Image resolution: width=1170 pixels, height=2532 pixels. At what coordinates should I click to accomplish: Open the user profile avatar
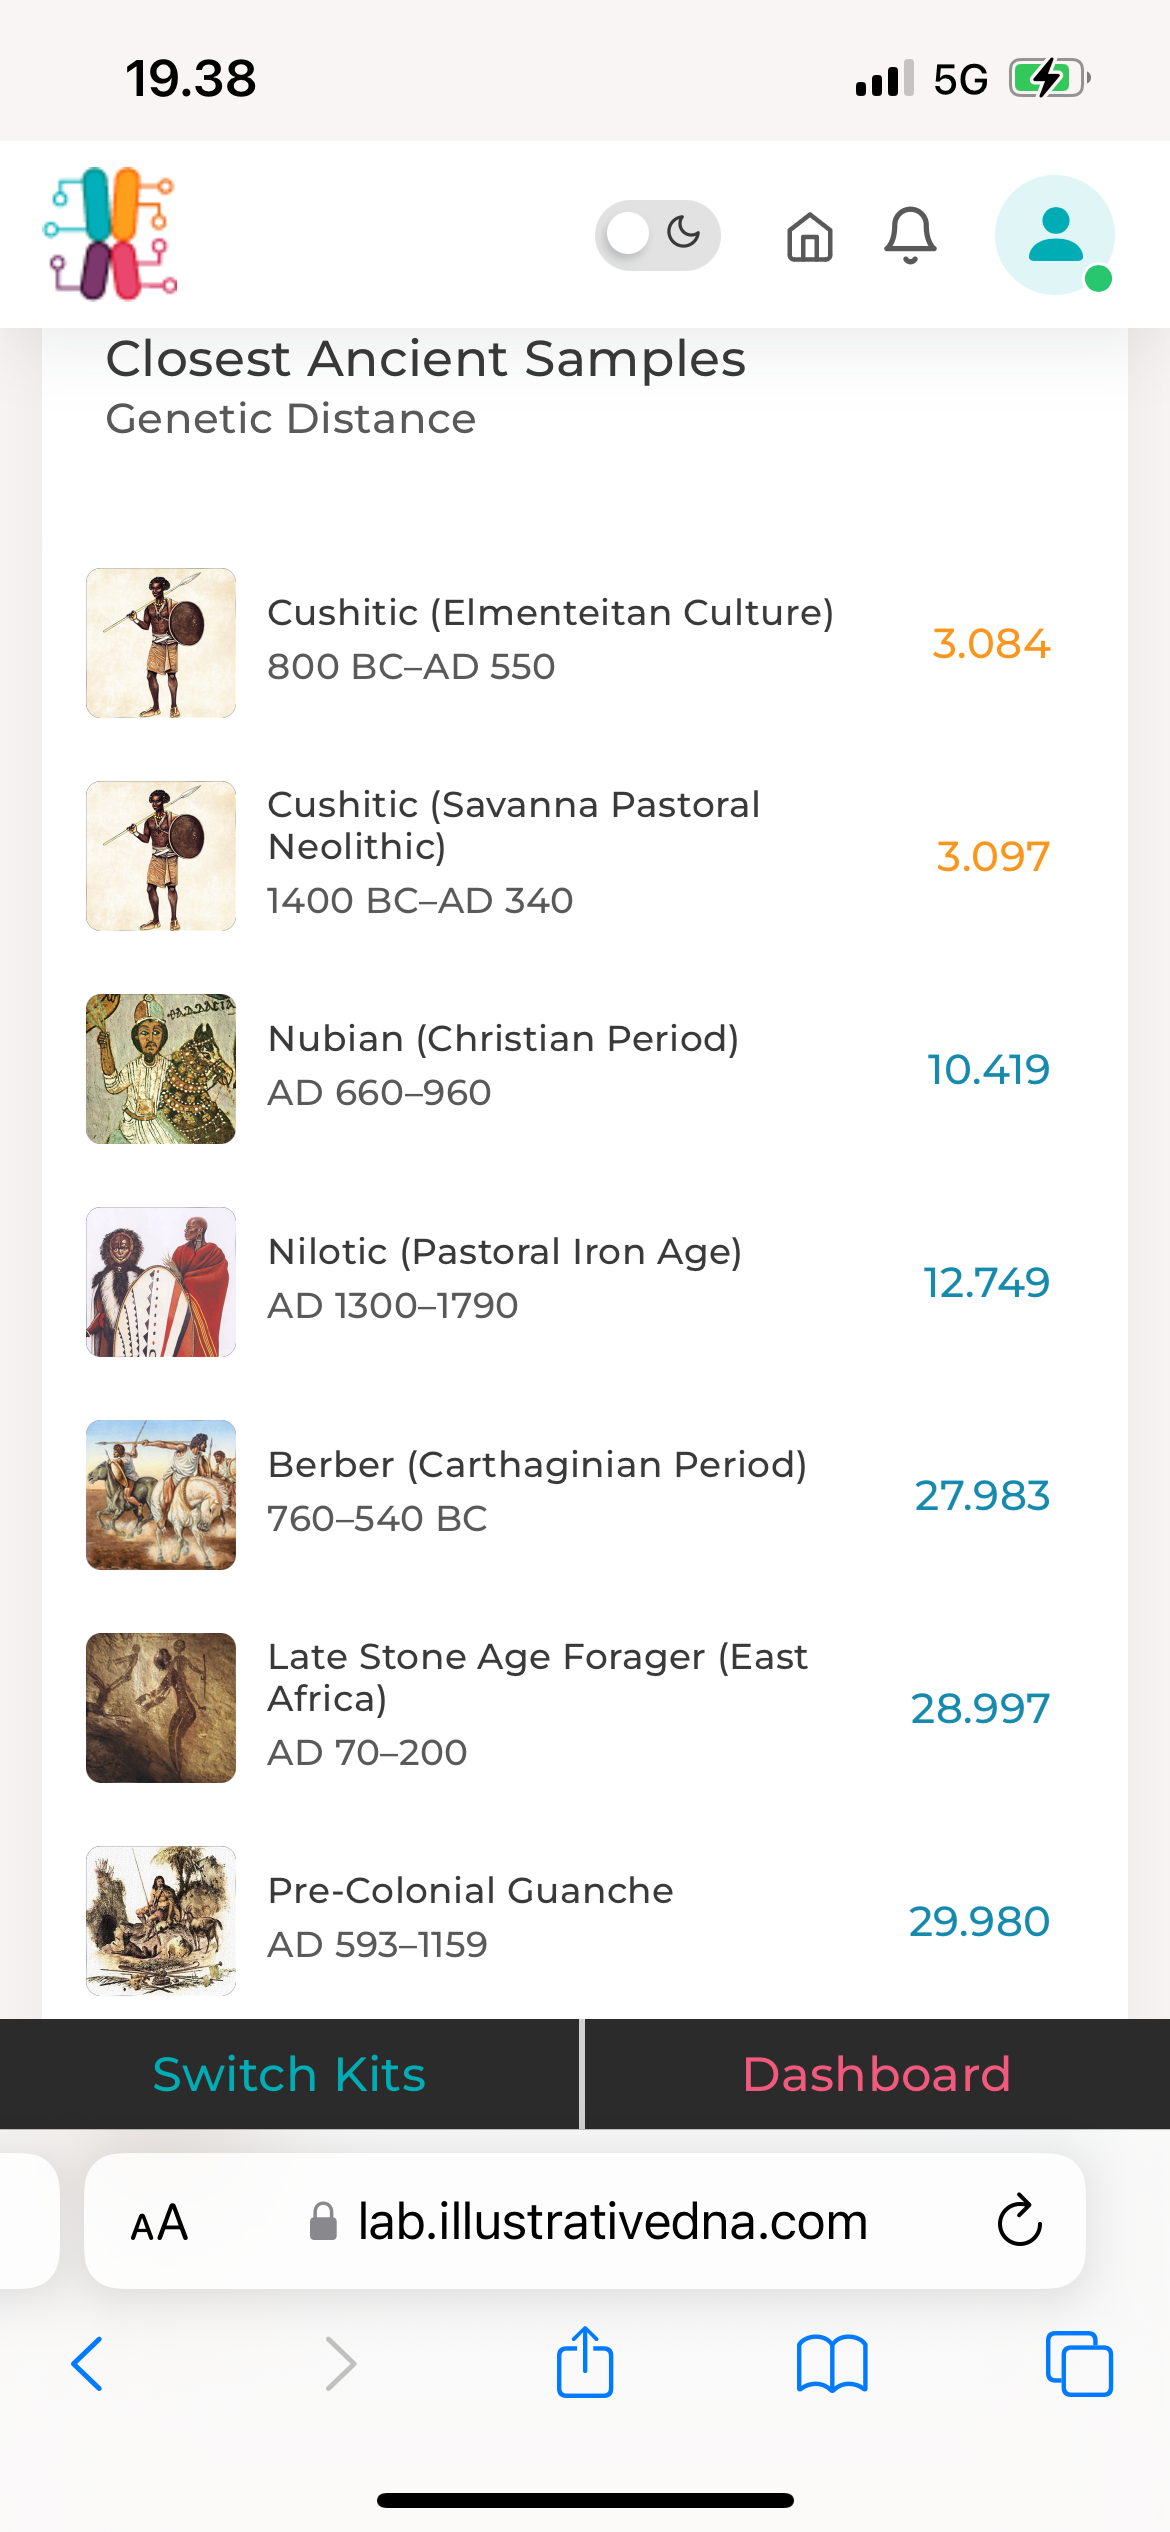(1055, 235)
